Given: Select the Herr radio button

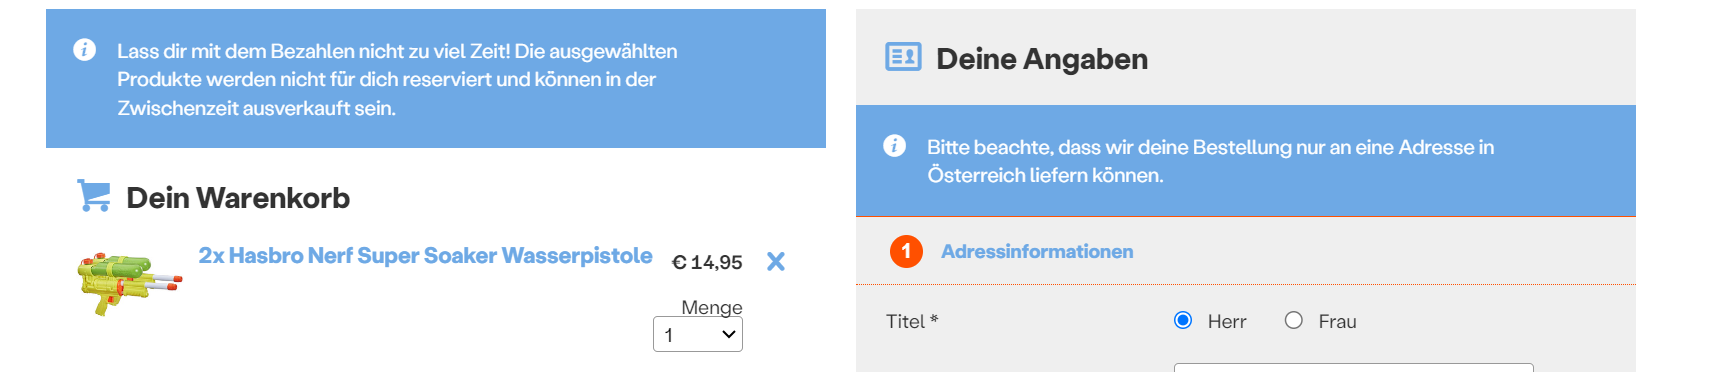Looking at the screenshot, I should [1183, 320].
